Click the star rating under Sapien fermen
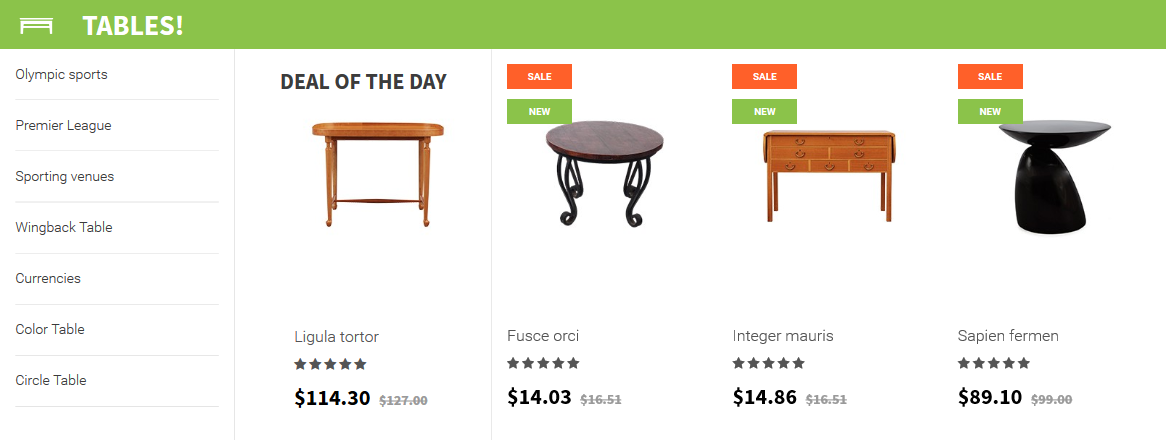 click(x=993, y=363)
